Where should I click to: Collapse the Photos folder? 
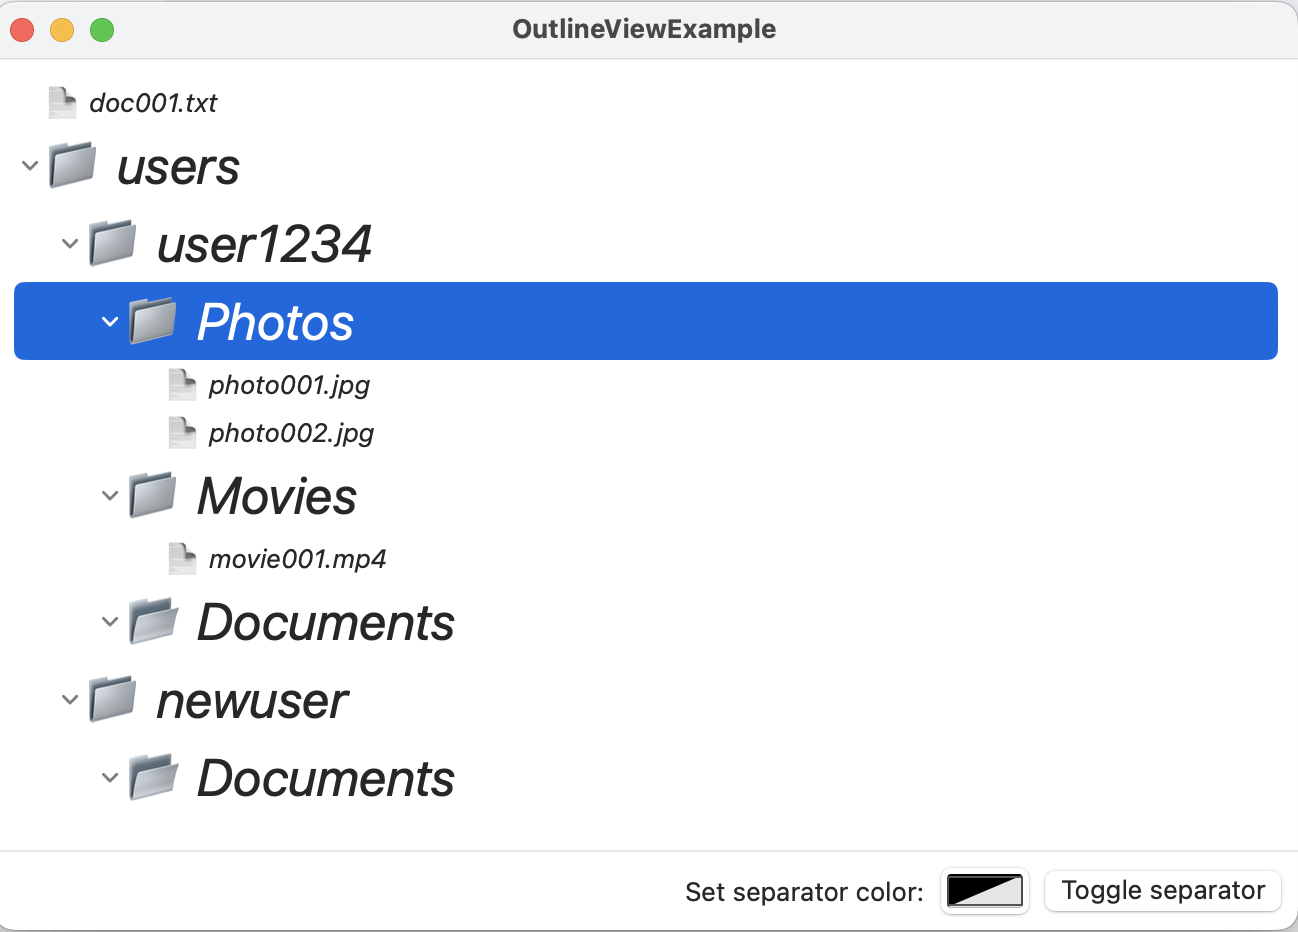(x=109, y=321)
